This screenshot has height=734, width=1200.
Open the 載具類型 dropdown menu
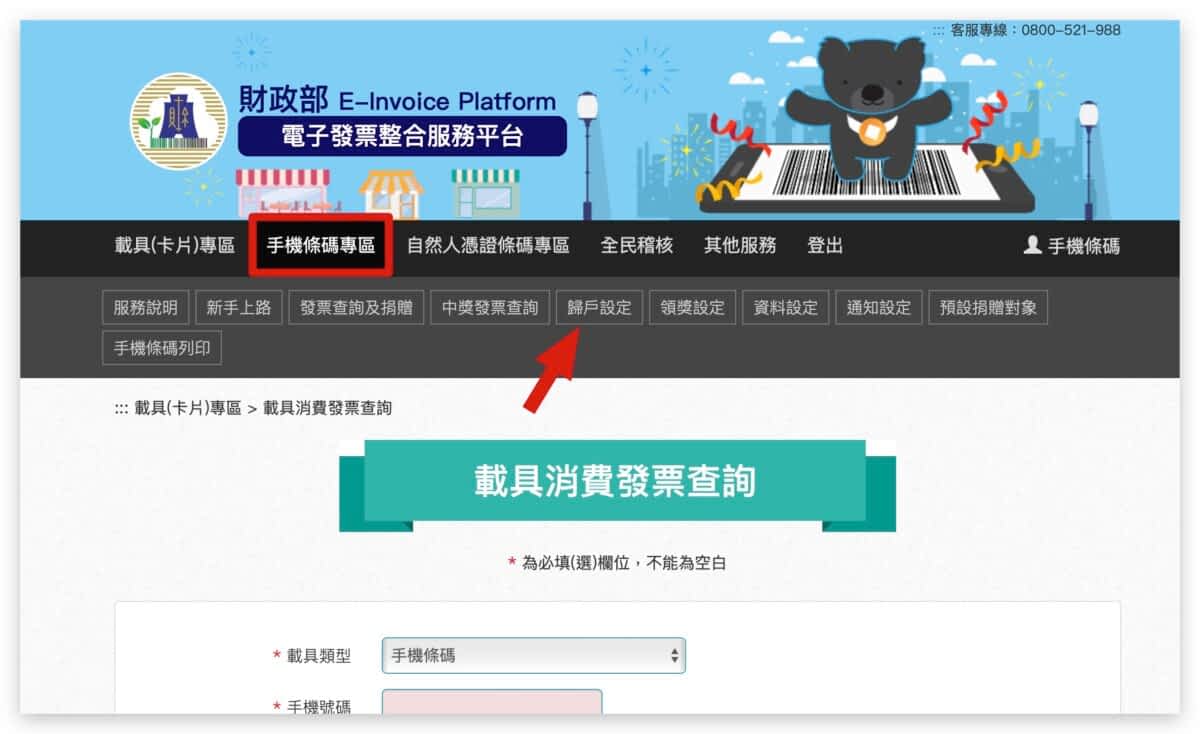[534, 656]
